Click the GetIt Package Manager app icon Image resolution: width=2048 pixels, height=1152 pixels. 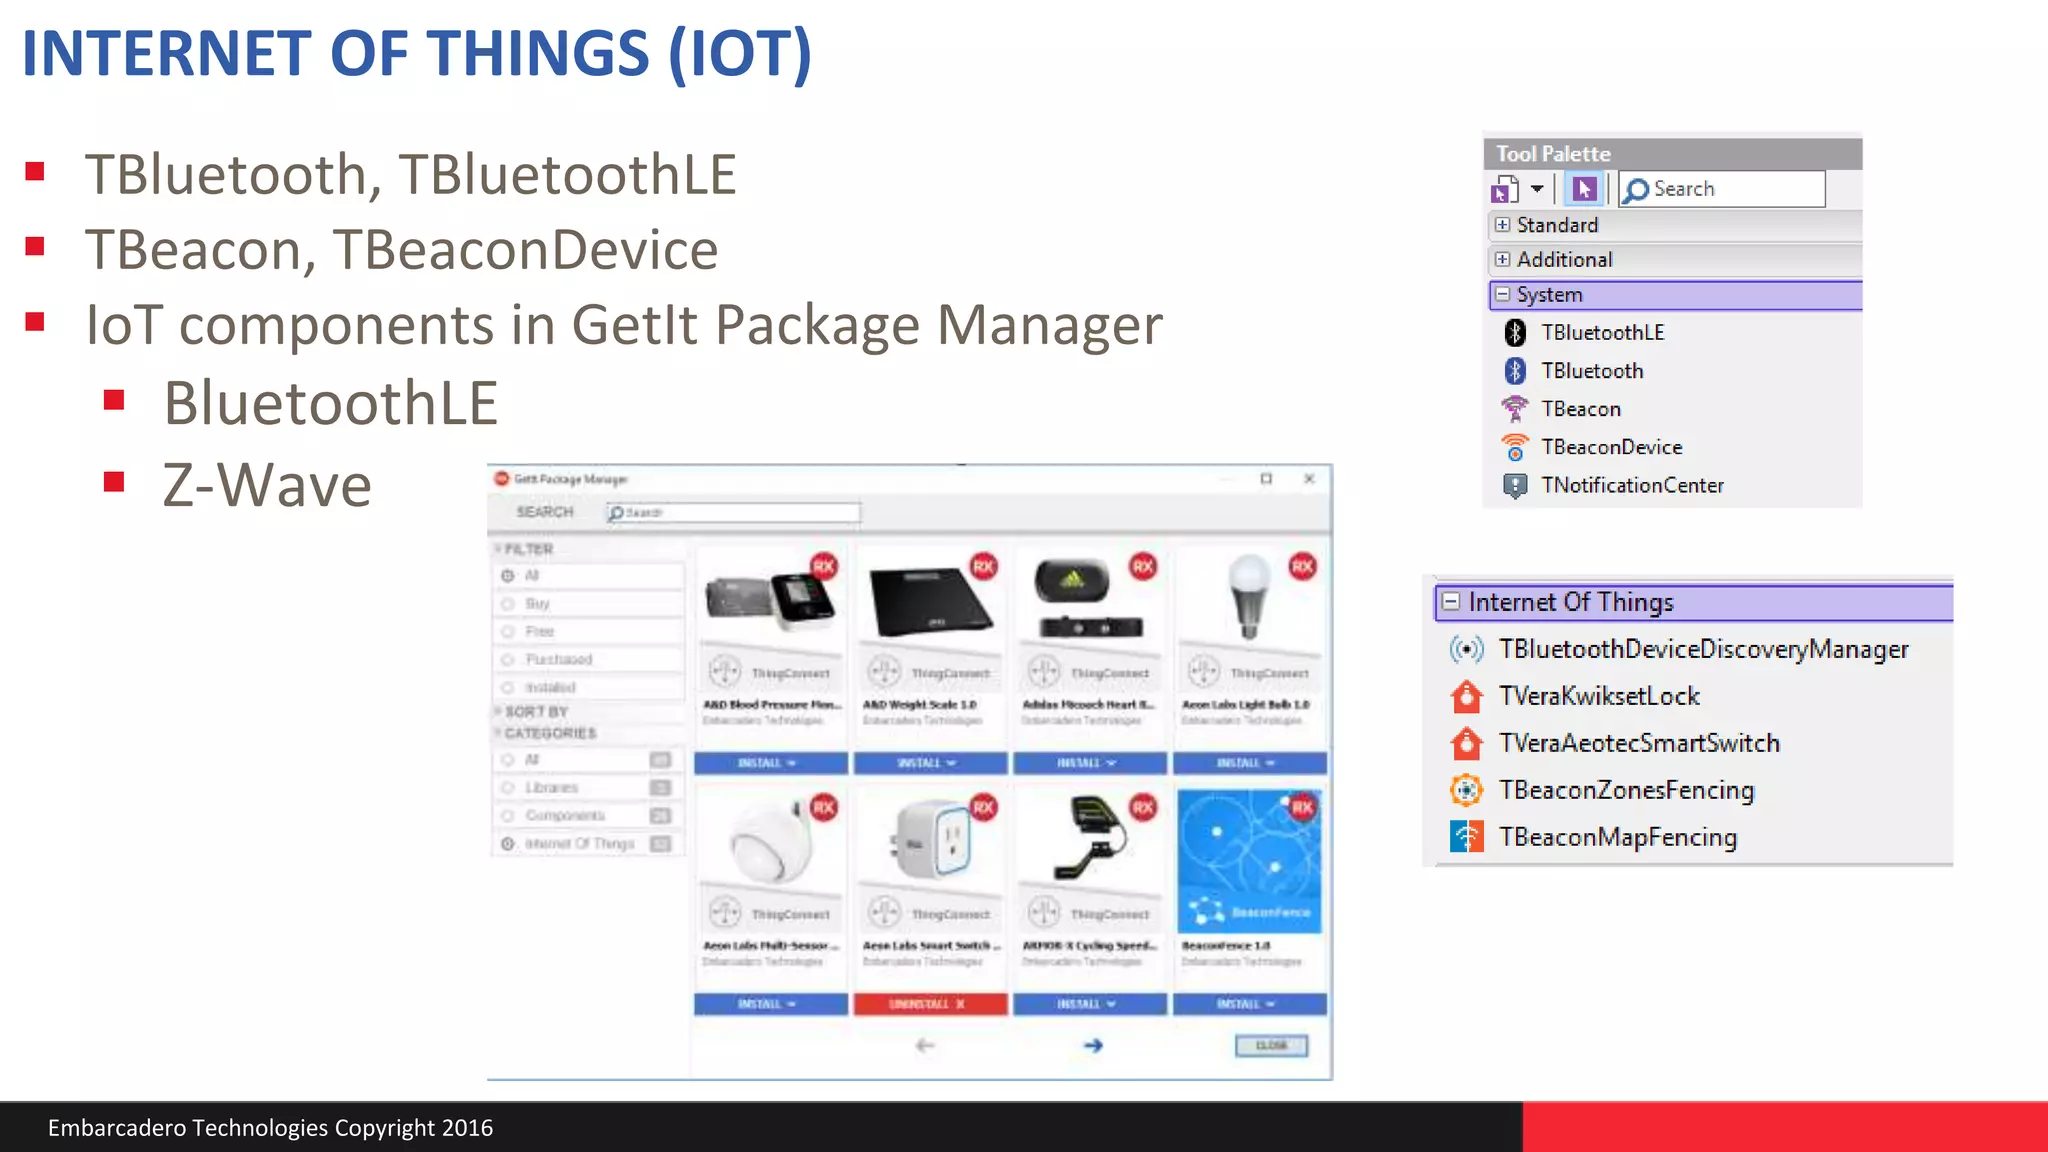(x=502, y=479)
